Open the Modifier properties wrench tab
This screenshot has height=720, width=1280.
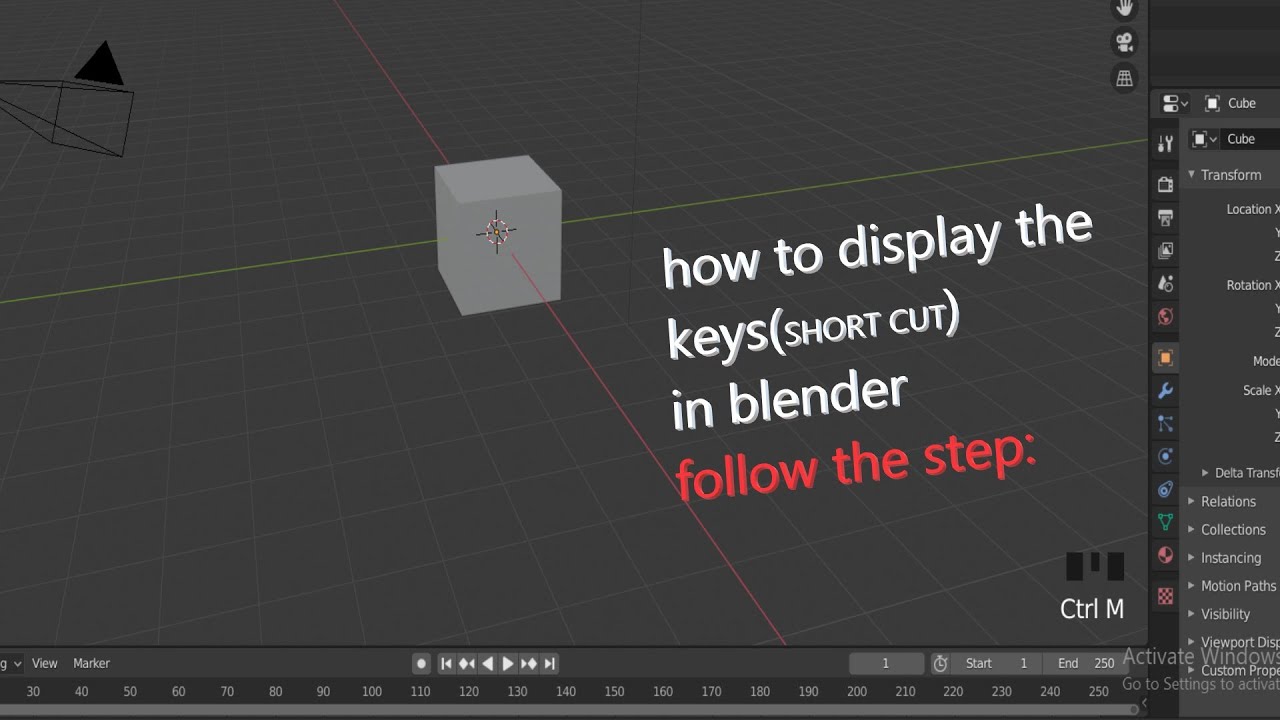pos(1165,390)
